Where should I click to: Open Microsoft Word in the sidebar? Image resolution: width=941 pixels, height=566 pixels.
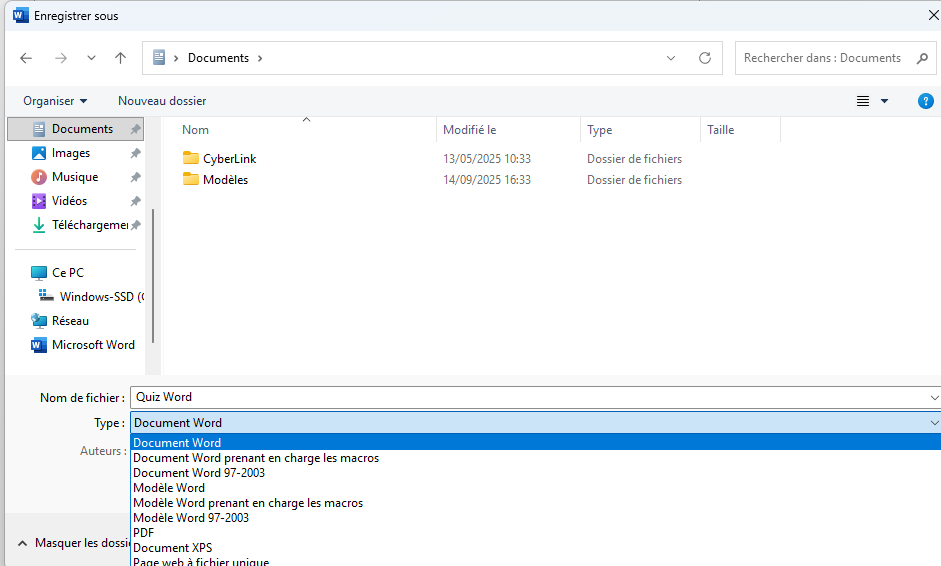[x=92, y=345]
